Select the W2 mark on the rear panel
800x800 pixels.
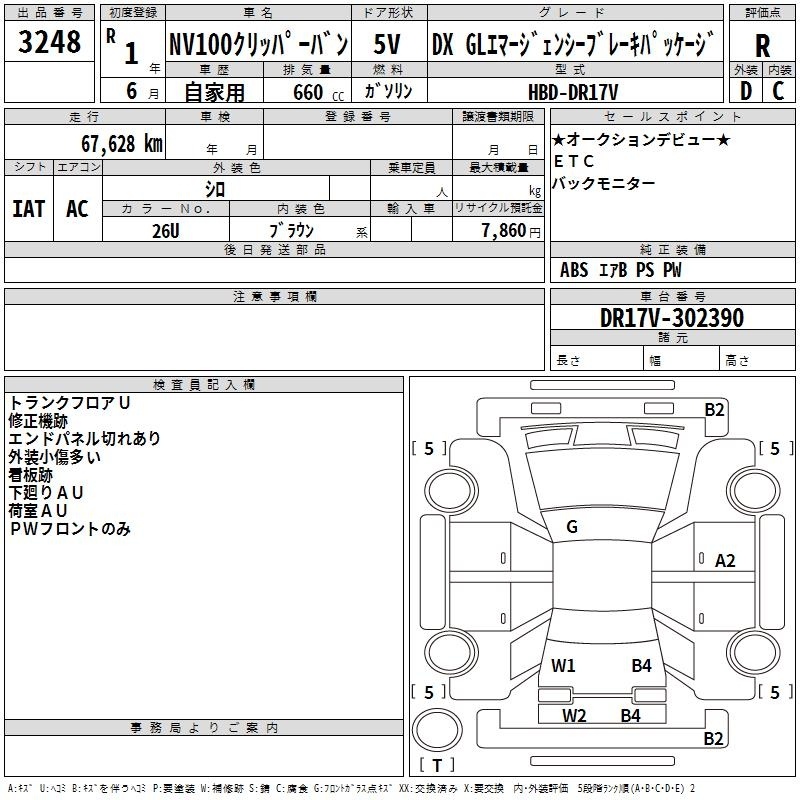(x=574, y=715)
